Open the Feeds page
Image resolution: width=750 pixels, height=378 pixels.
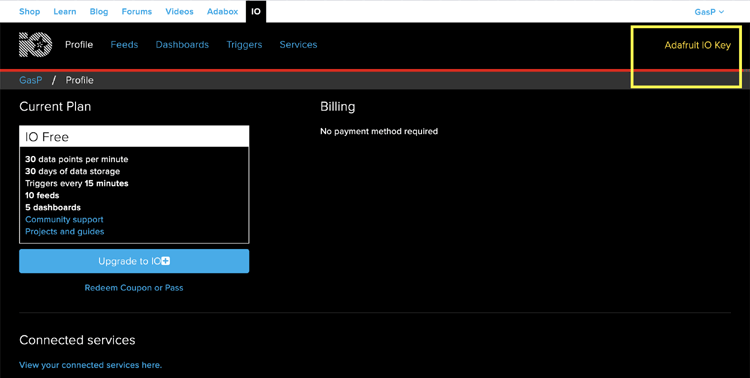click(x=124, y=44)
